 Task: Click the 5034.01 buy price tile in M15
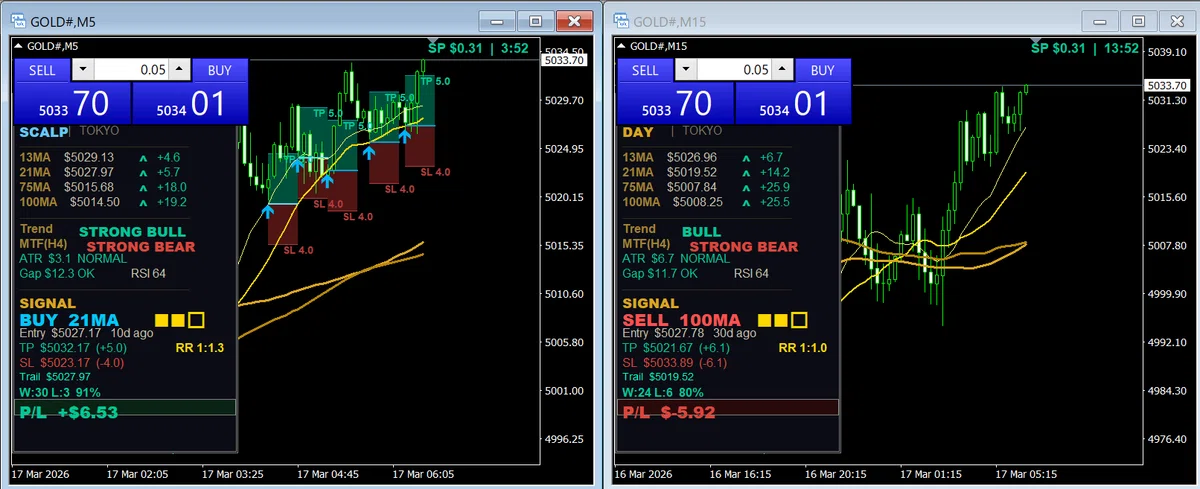[792, 103]
